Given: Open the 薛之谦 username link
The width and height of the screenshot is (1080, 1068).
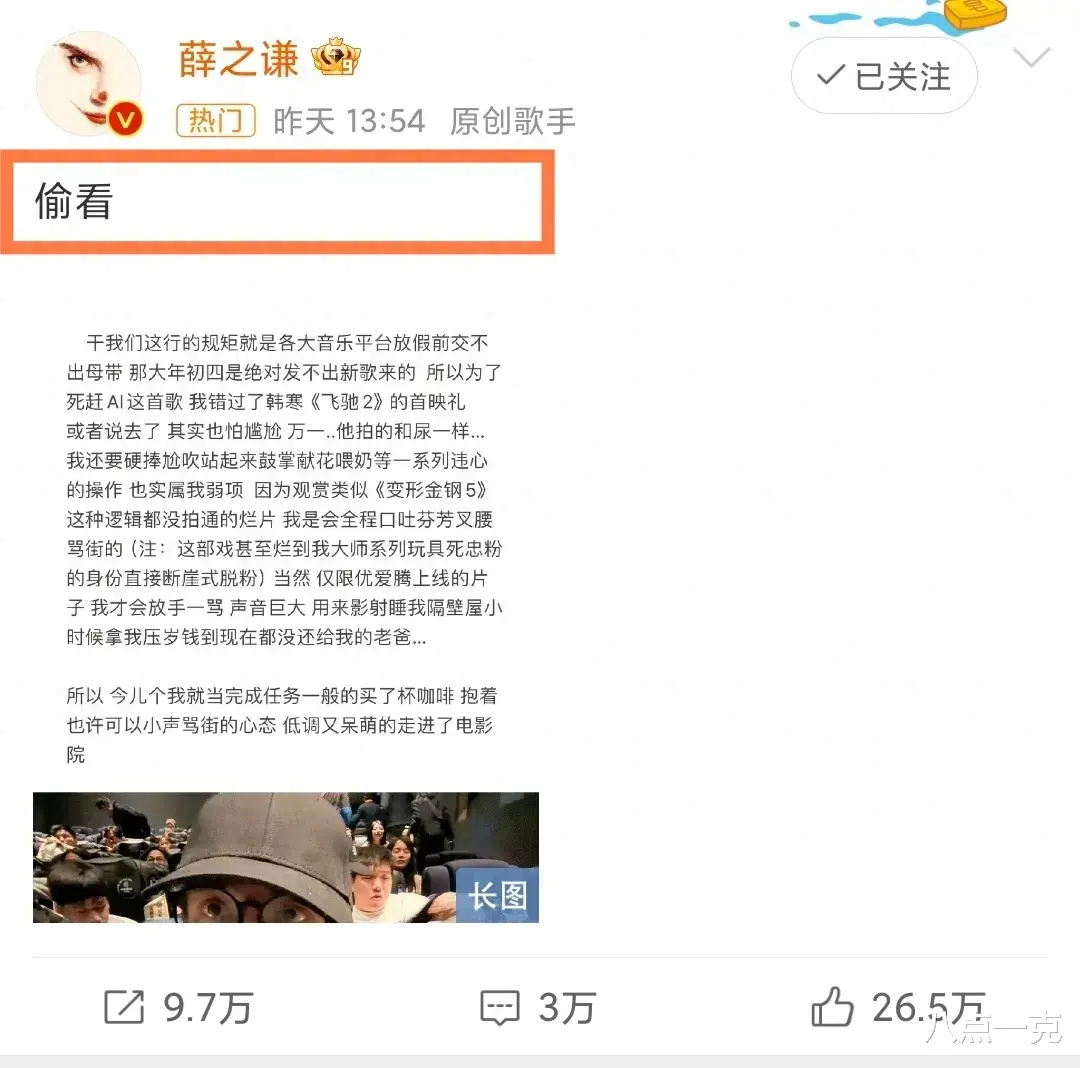Looking at the screenshot, I should tap(238, 59).
